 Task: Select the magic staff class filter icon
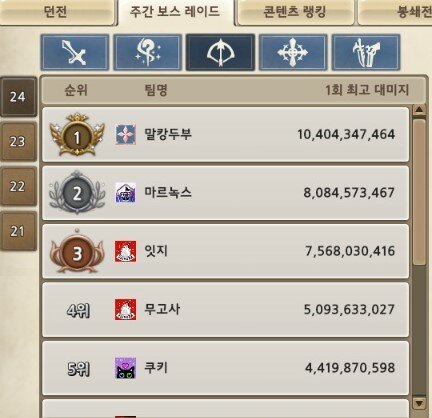coord(148,52)
